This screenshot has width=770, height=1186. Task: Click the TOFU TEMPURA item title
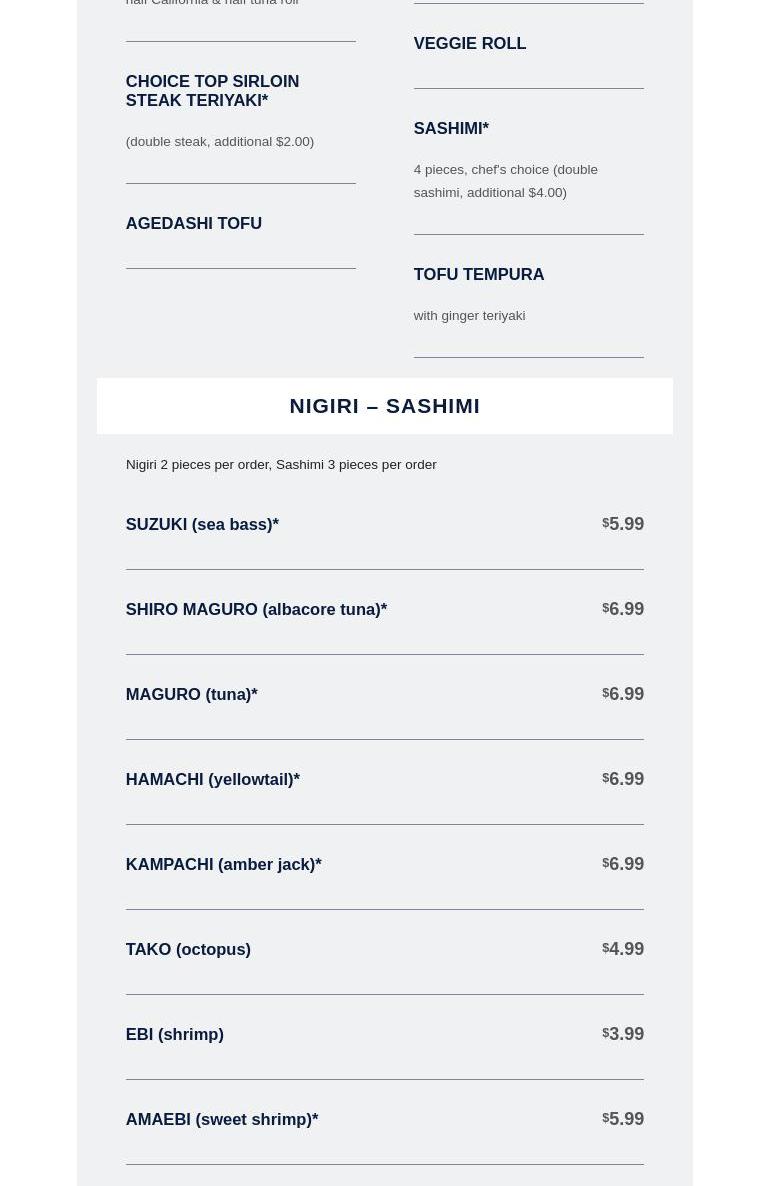(x=478, y=275)
